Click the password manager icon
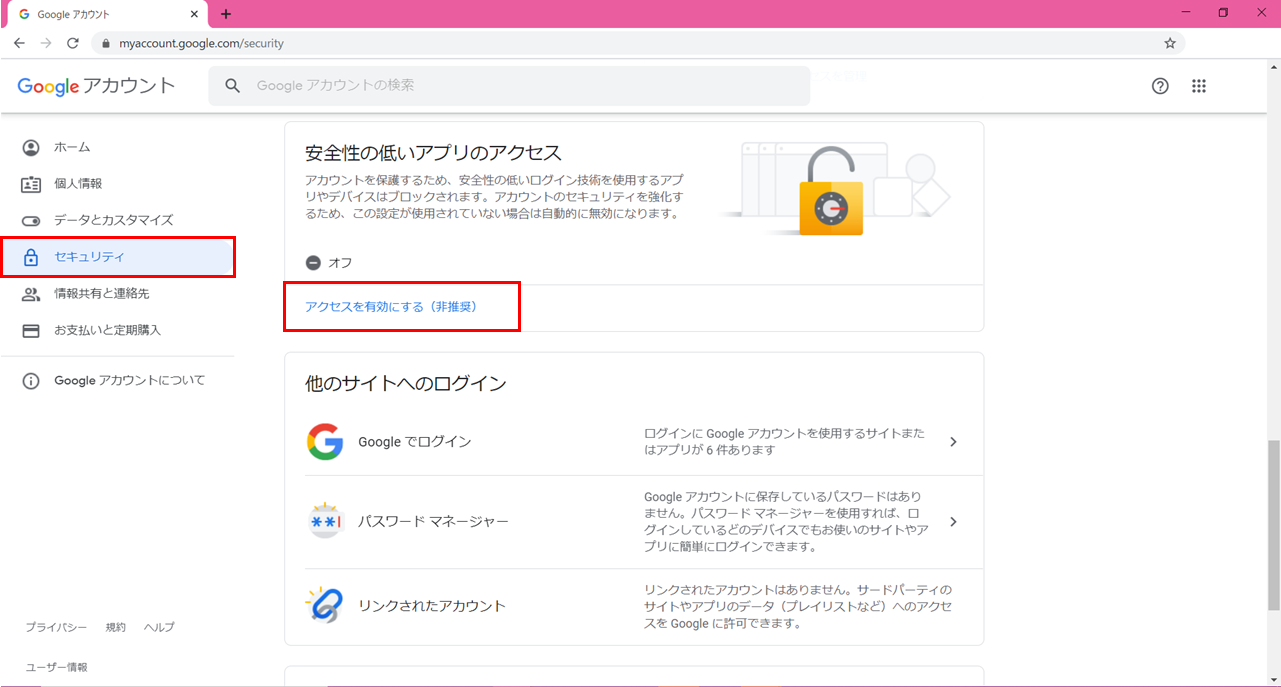The height and width of the screenshot is (687, 1281). [325, 522]
